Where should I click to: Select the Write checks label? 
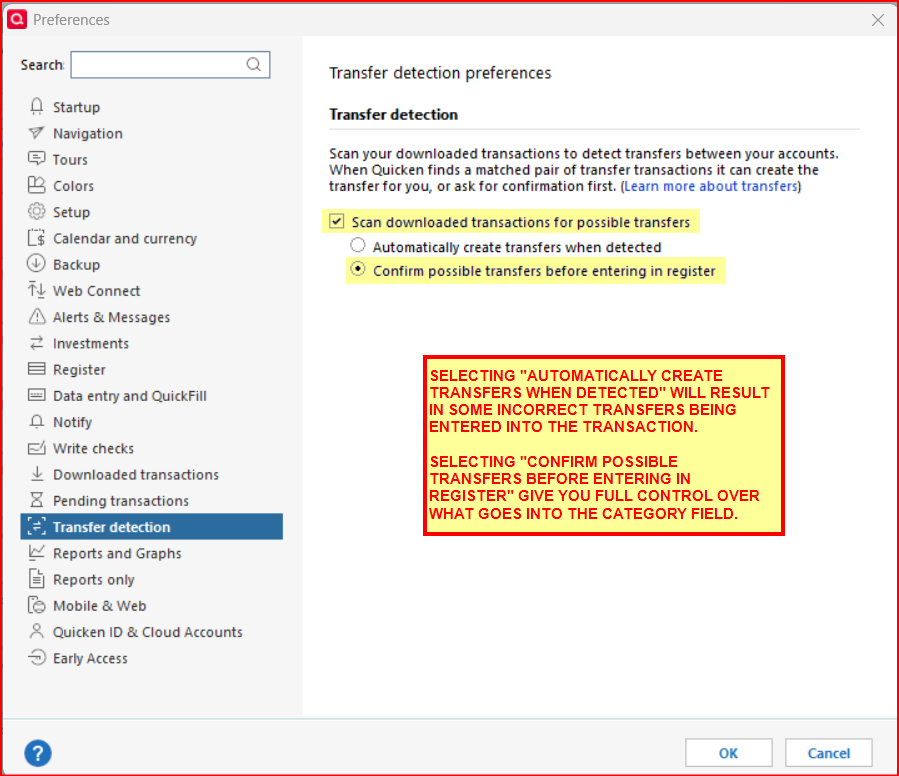tap(93, 449)
